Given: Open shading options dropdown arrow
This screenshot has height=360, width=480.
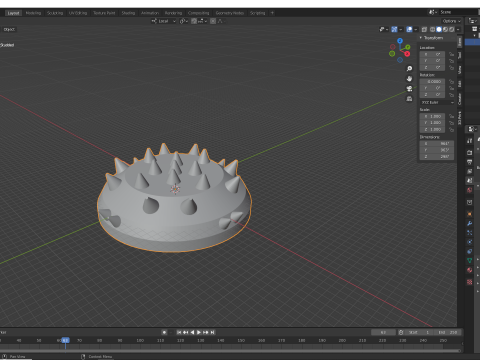Looking at the screenshot, I should 458,29.
